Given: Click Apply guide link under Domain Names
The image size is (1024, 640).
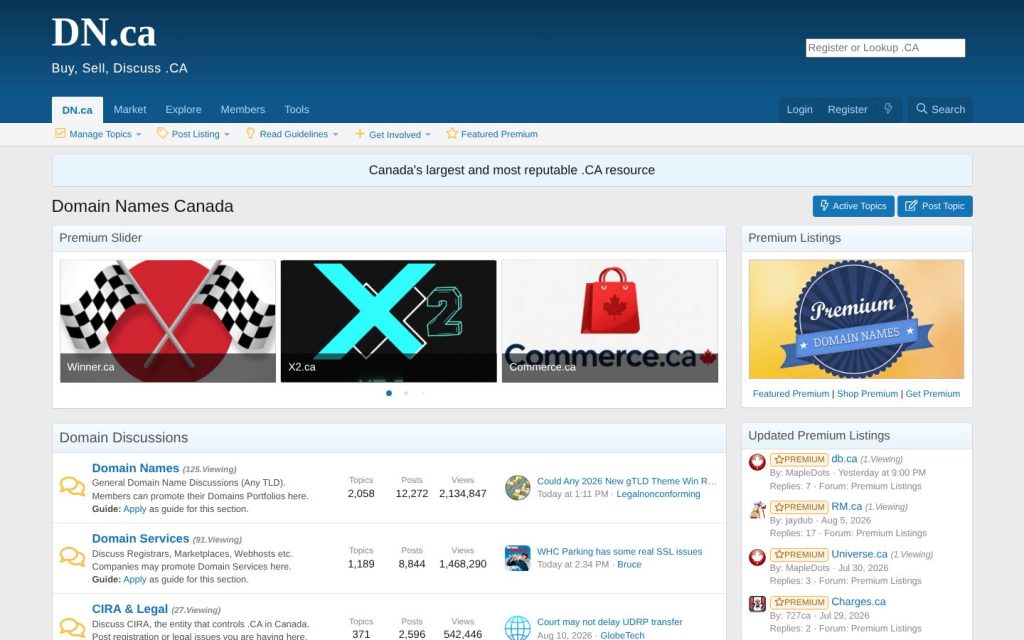Looking at the screenshot, I should tap(135, 509).
